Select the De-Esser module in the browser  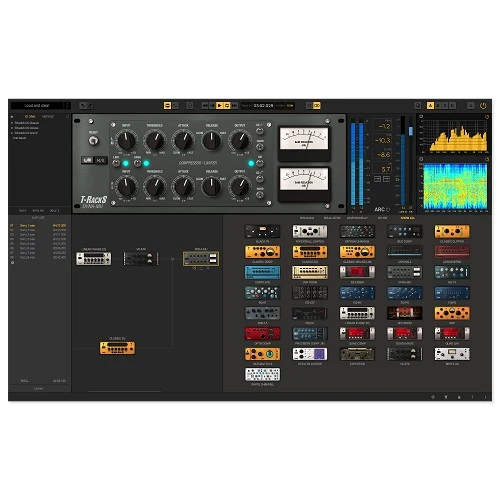(357, 272)
